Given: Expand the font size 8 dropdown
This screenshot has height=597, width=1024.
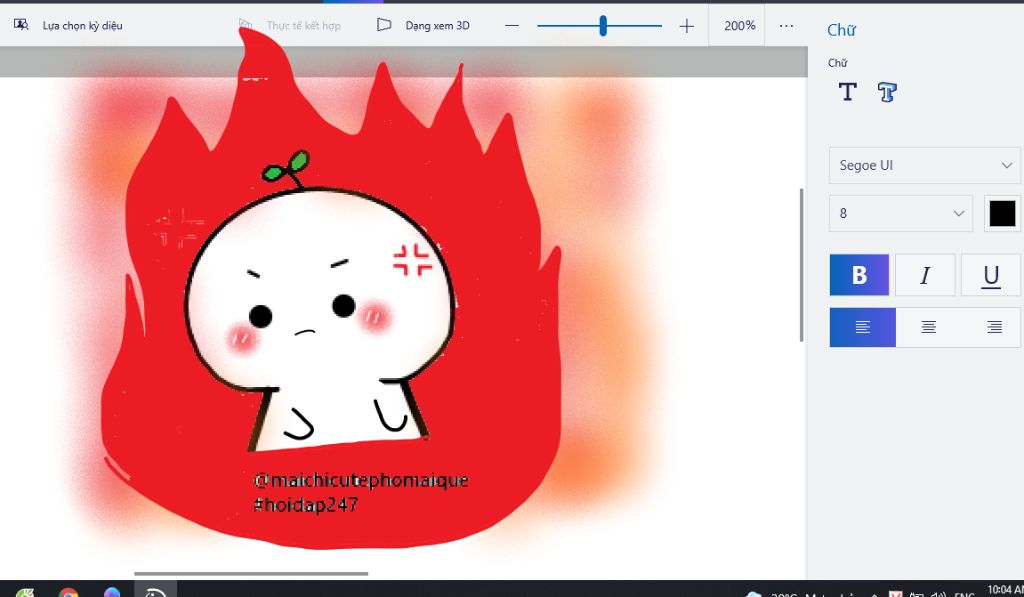Looking at the screenshot, I should (x=901, y=213).
